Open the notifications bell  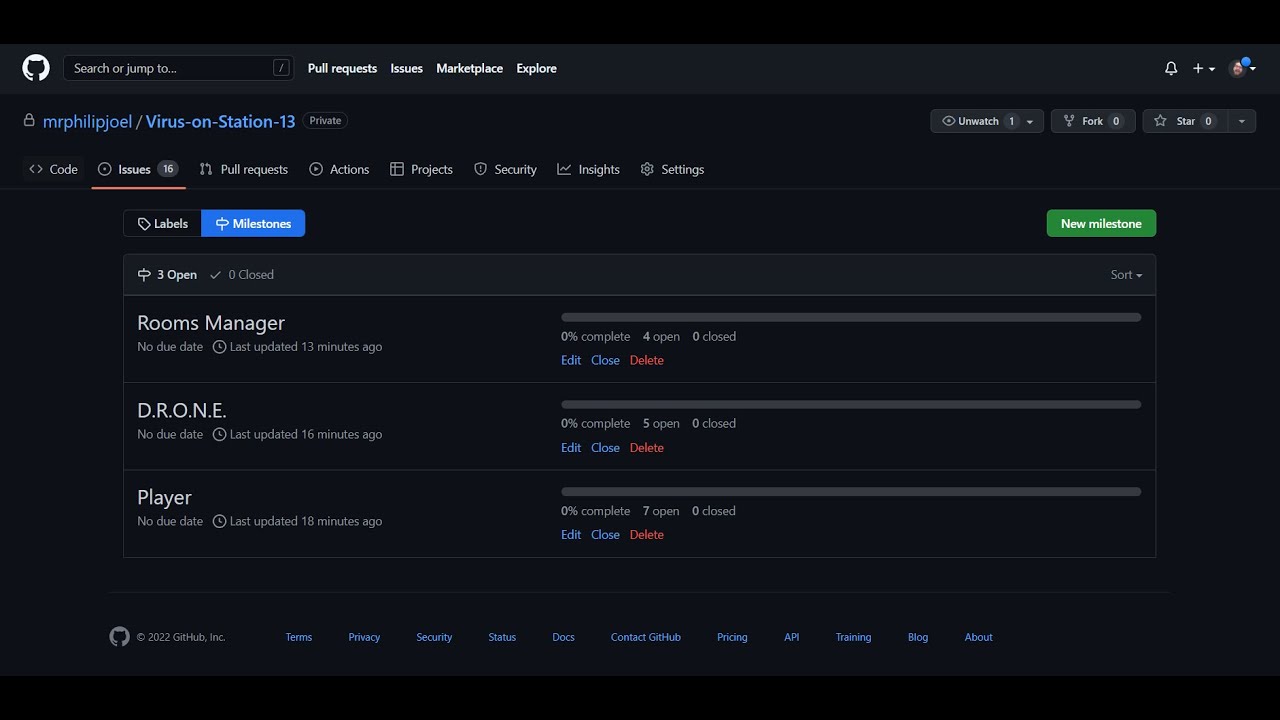coord(1171,68)
